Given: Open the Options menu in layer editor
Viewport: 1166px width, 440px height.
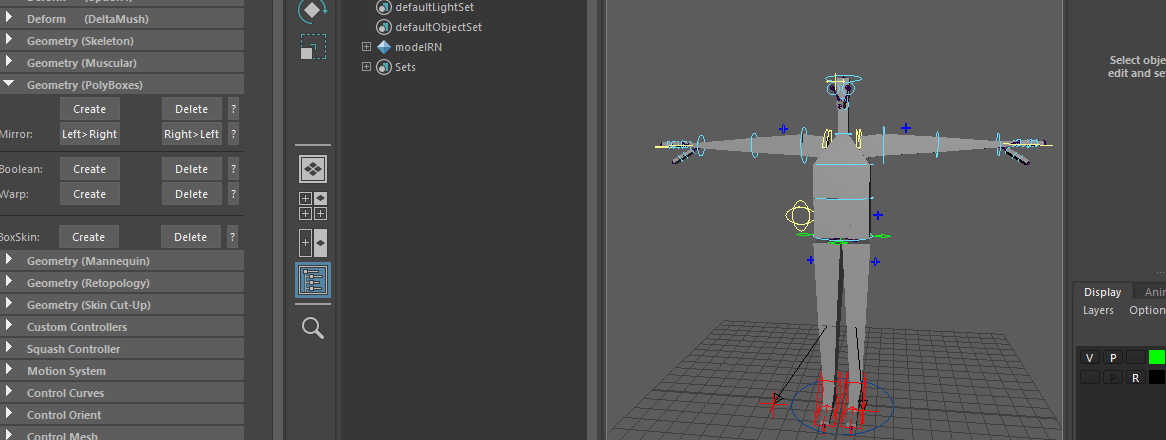Looking at the screenshot, I should 1147,310.
